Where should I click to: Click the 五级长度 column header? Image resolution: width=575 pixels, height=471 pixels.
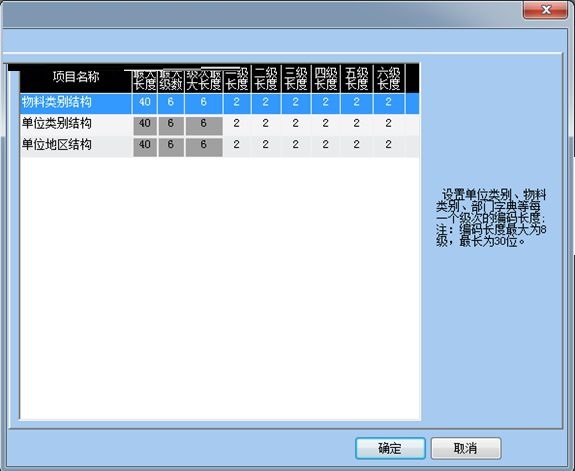(x=356, y=78)
